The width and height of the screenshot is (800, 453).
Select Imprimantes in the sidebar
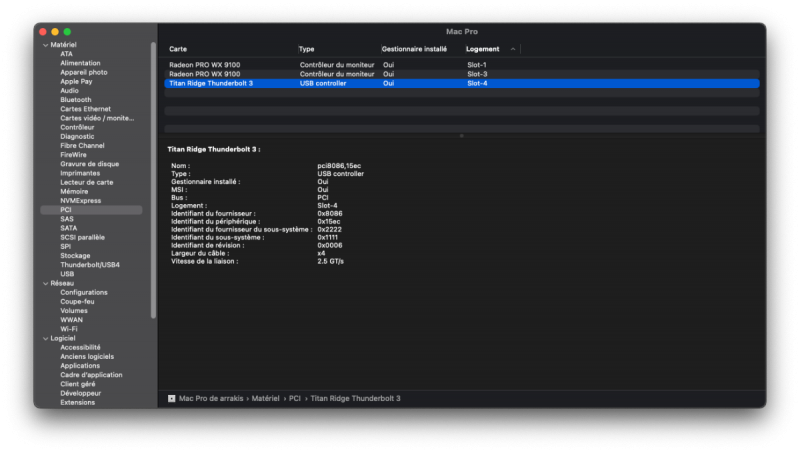coord(80,173)
